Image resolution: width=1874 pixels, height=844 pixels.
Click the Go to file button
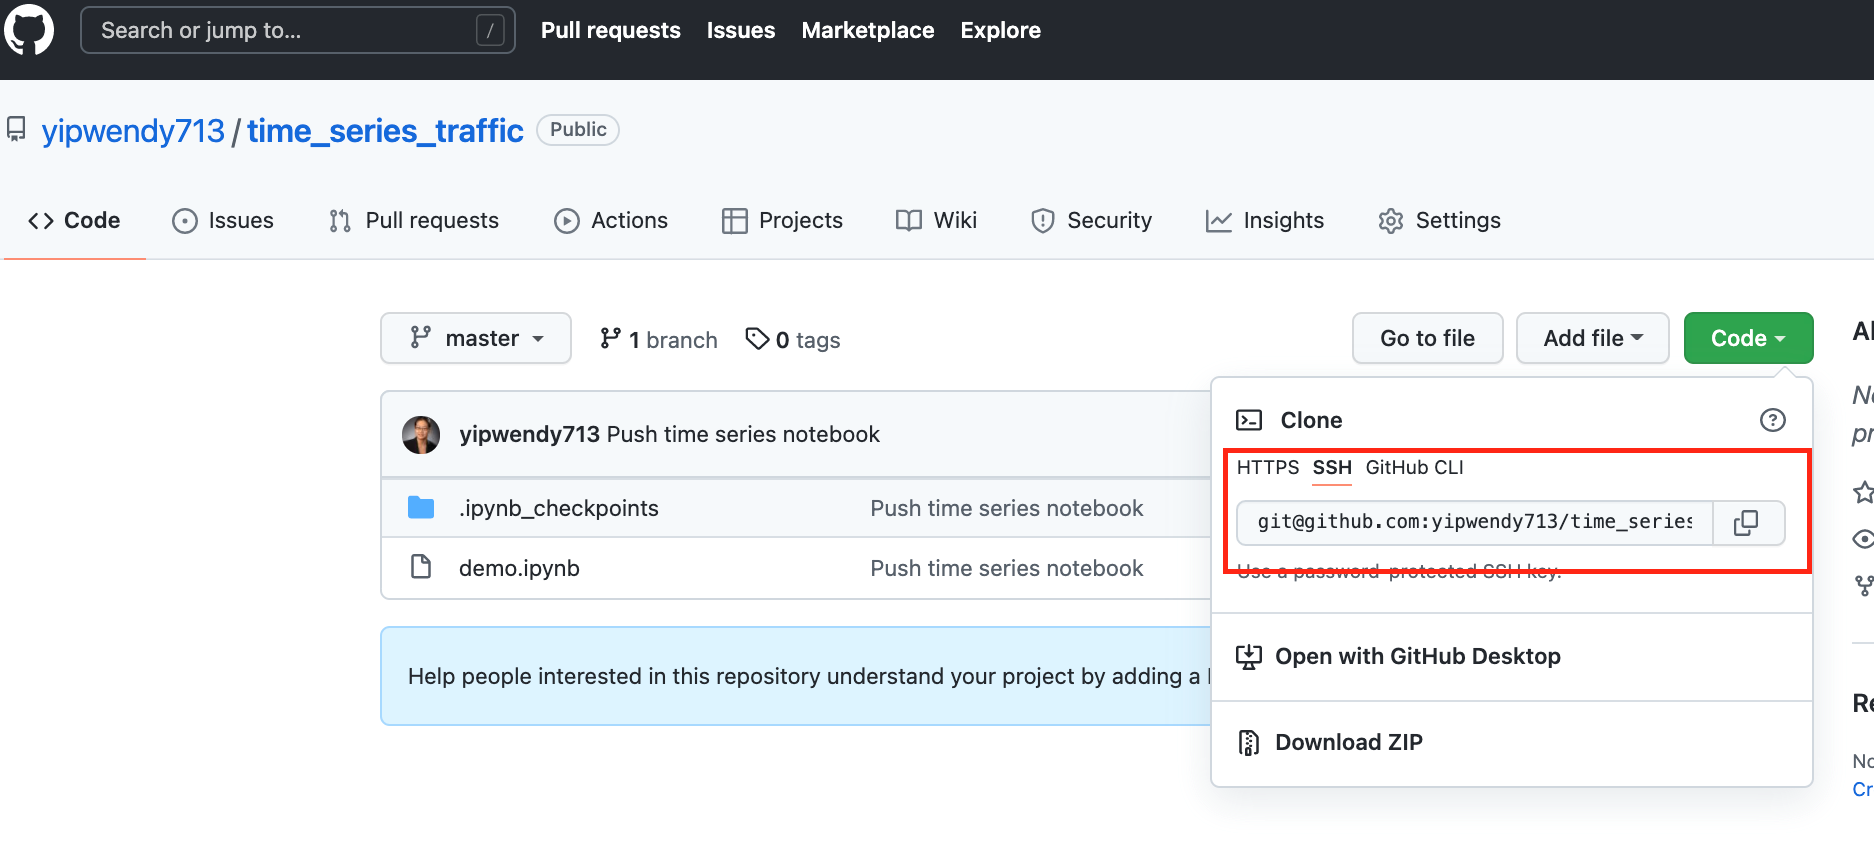click(1427, 338)
